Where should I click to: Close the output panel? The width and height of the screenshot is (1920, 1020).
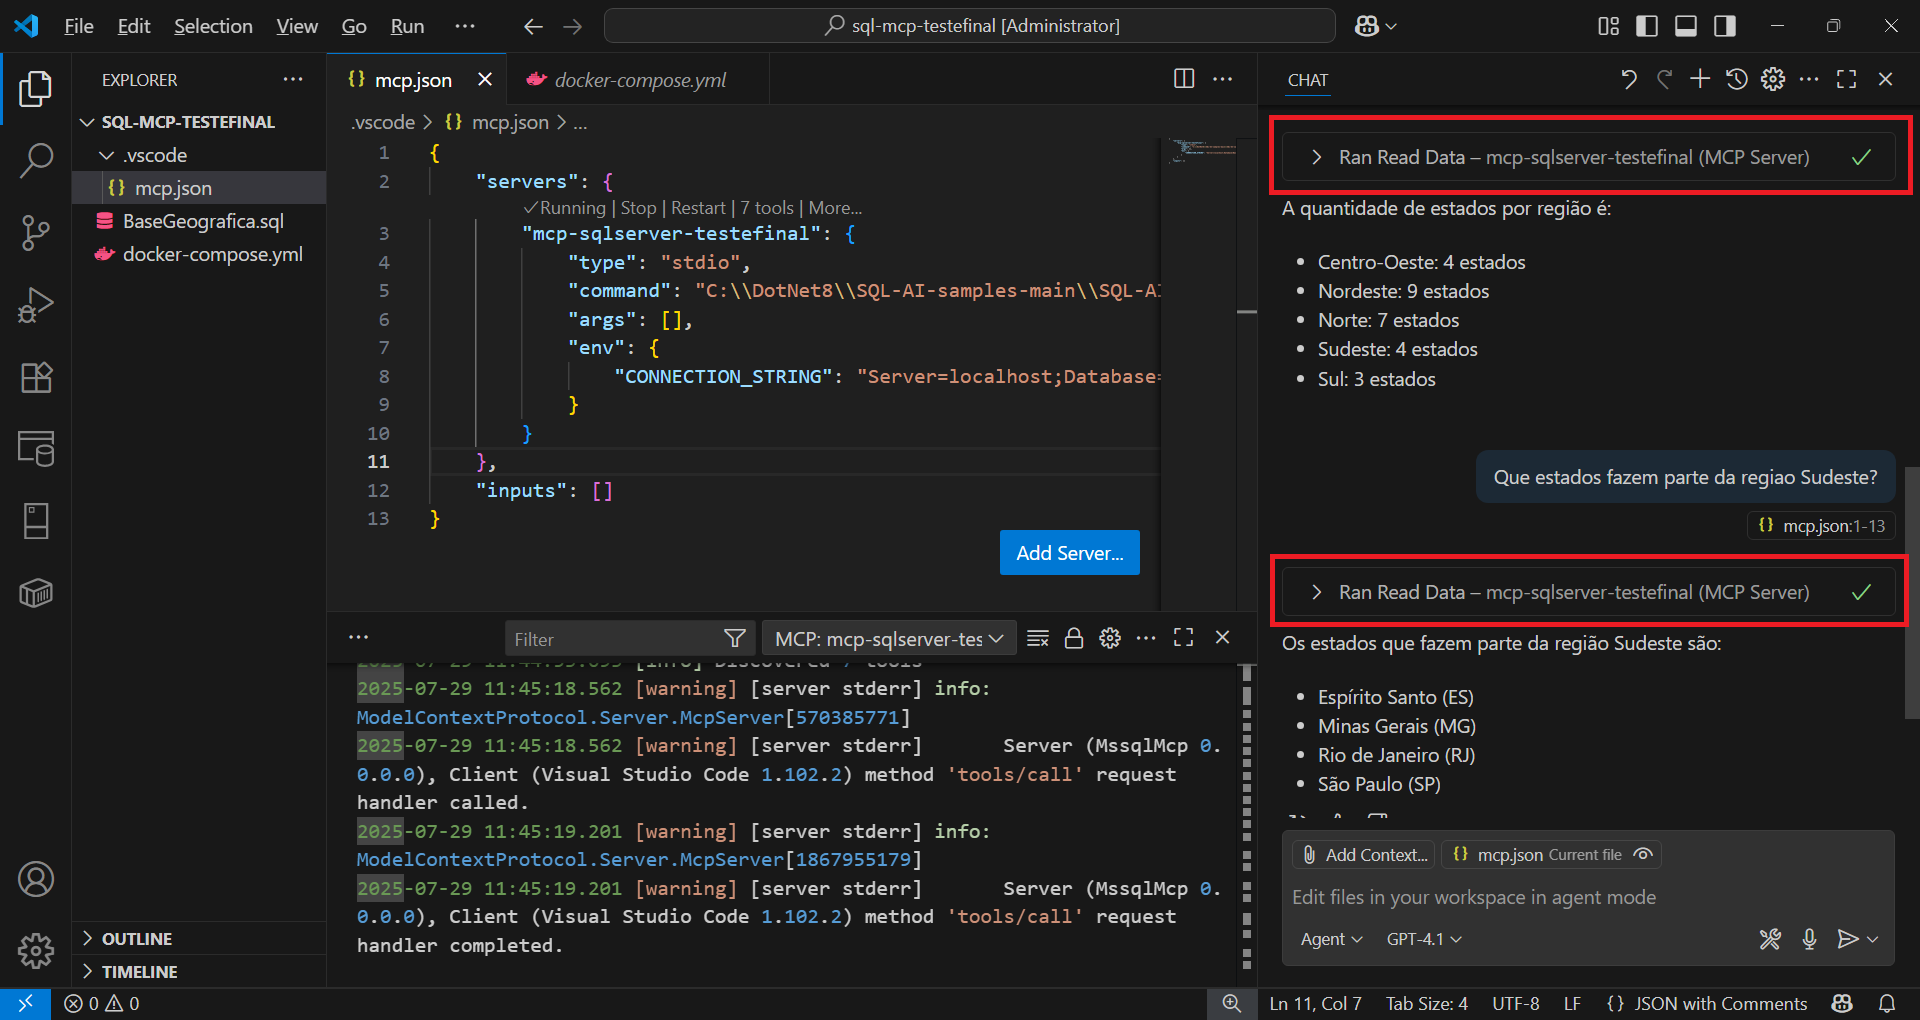click(1222, 638)
